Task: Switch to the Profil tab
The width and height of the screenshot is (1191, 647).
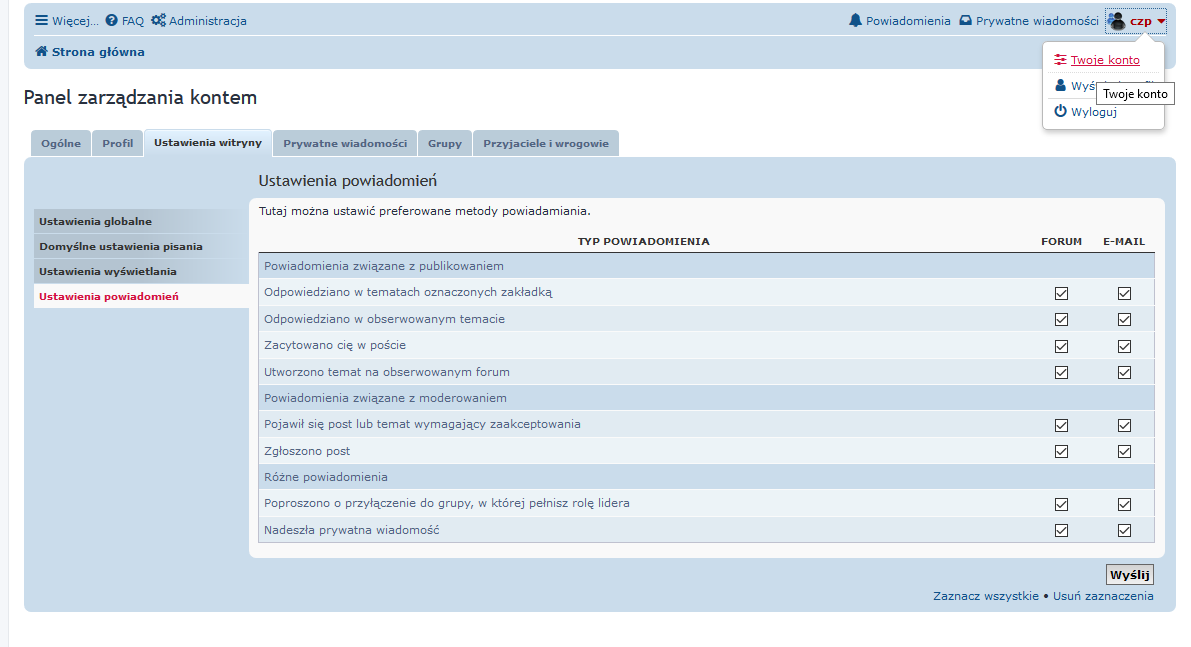Action: (x=117, y=144)
